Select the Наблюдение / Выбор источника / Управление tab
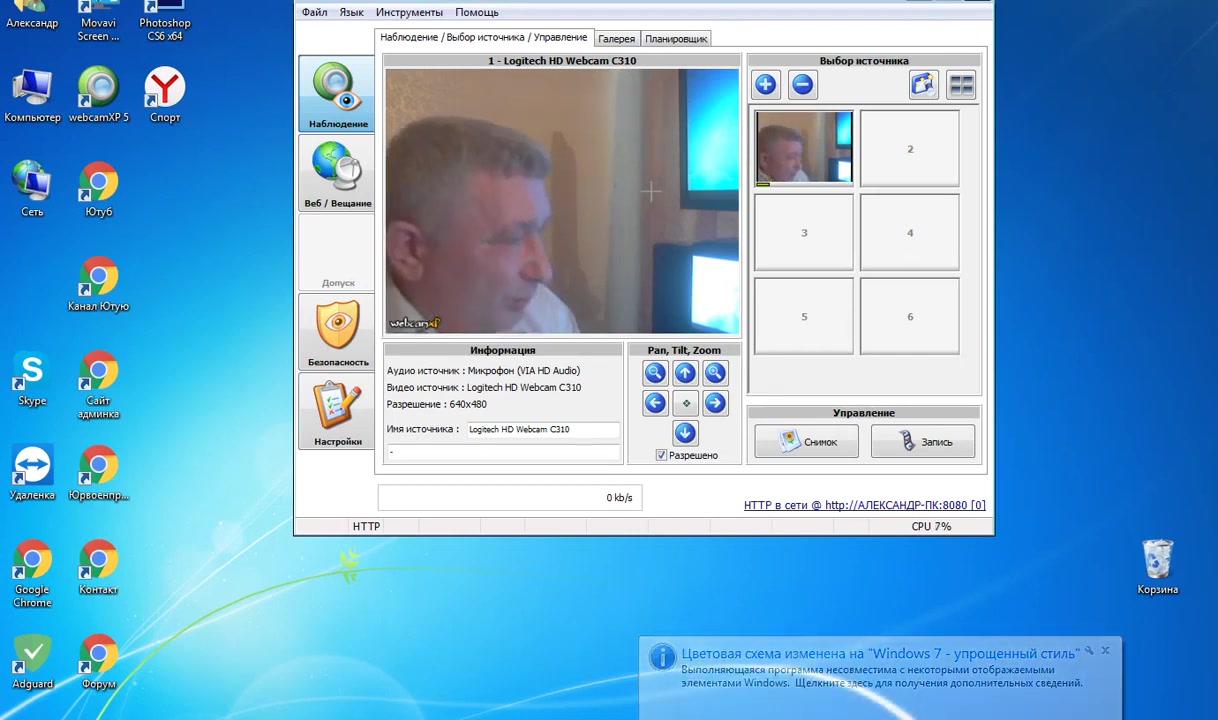The width and height of the screenshot is (1218, 720). click(483, 37)
